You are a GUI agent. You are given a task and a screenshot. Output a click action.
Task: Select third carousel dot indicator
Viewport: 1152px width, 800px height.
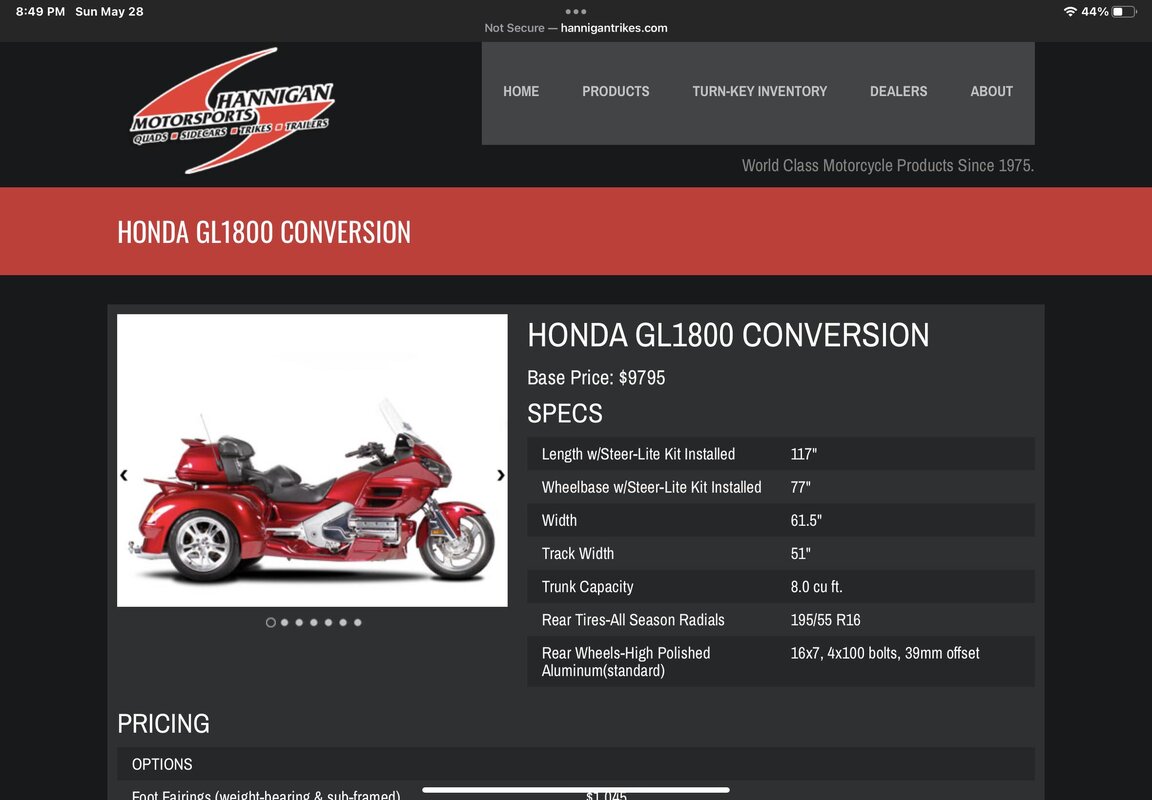(299, 622)
